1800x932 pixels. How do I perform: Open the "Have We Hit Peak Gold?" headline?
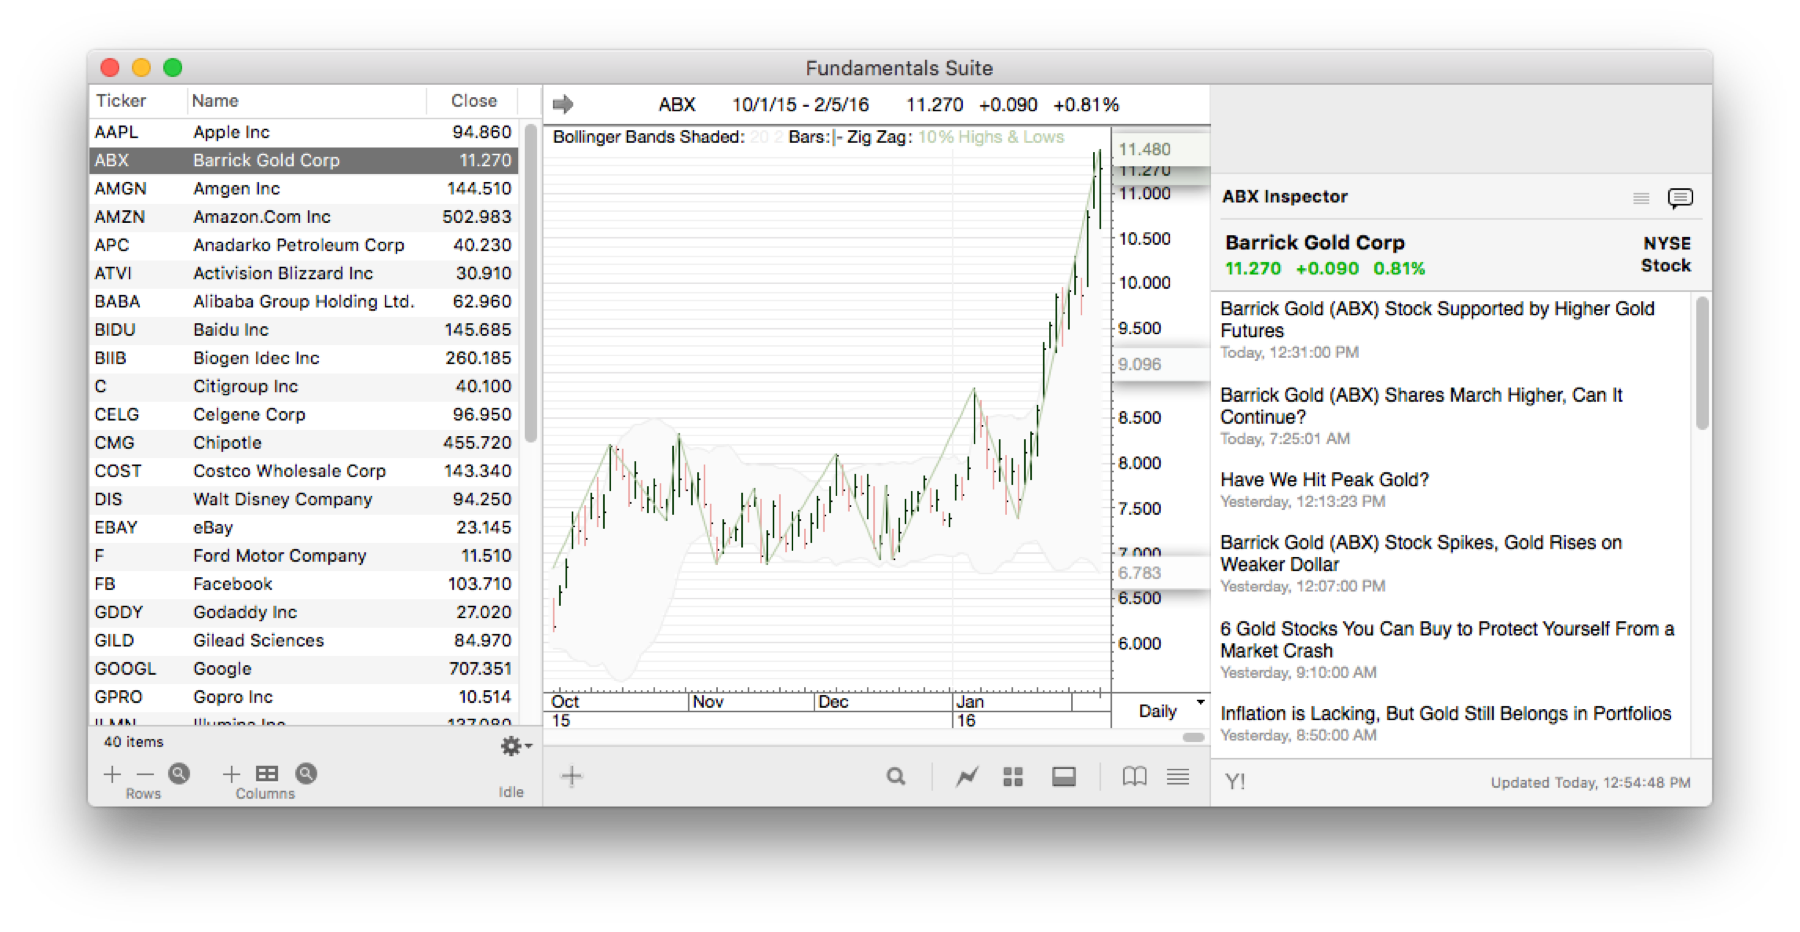[1324, 479]
